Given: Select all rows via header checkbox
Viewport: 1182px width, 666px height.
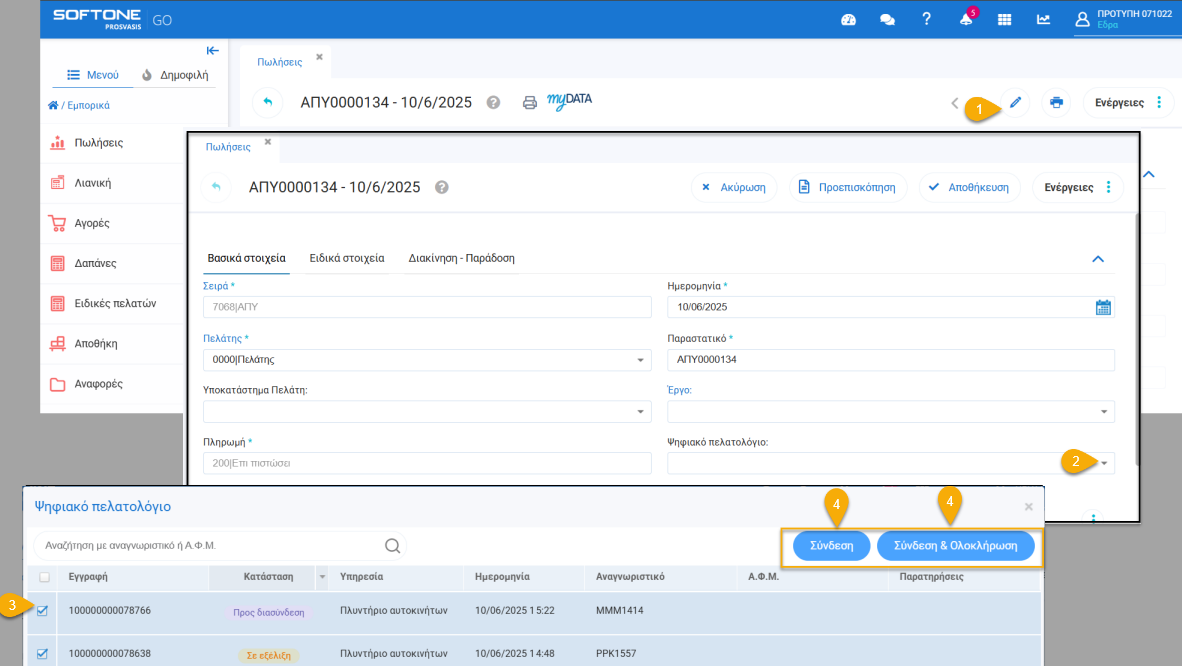Looking at the screenshot, I should pyautogui.click(x=43, y=577).
